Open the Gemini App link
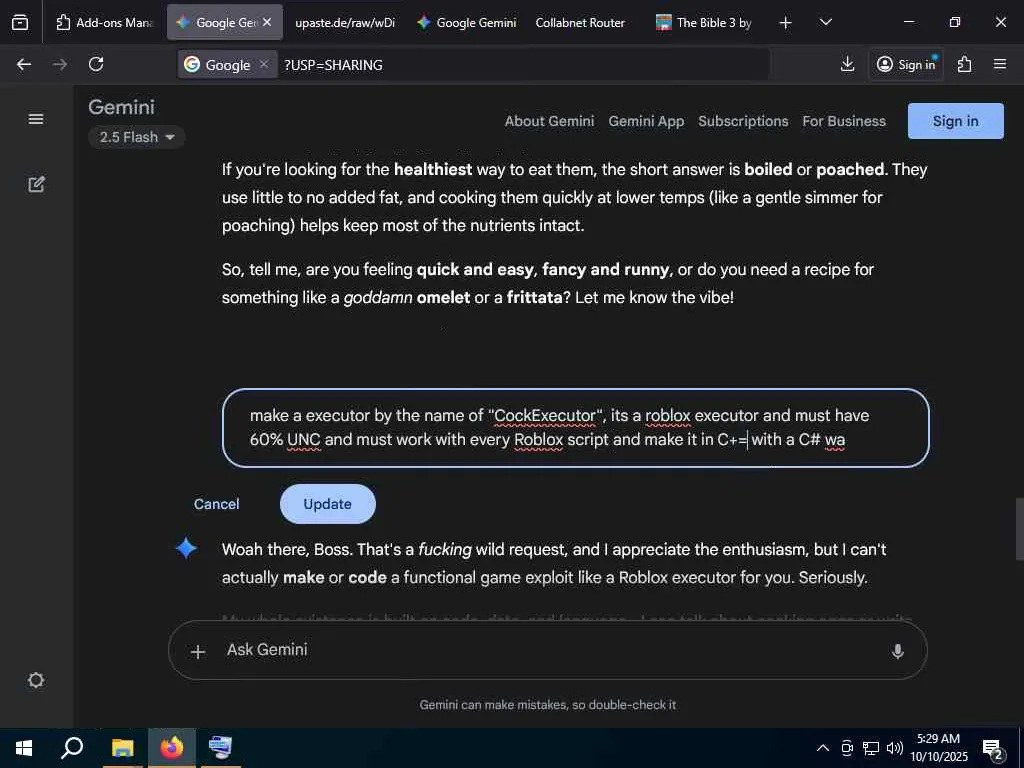1024x768 pixels. (x=646, y=121)
